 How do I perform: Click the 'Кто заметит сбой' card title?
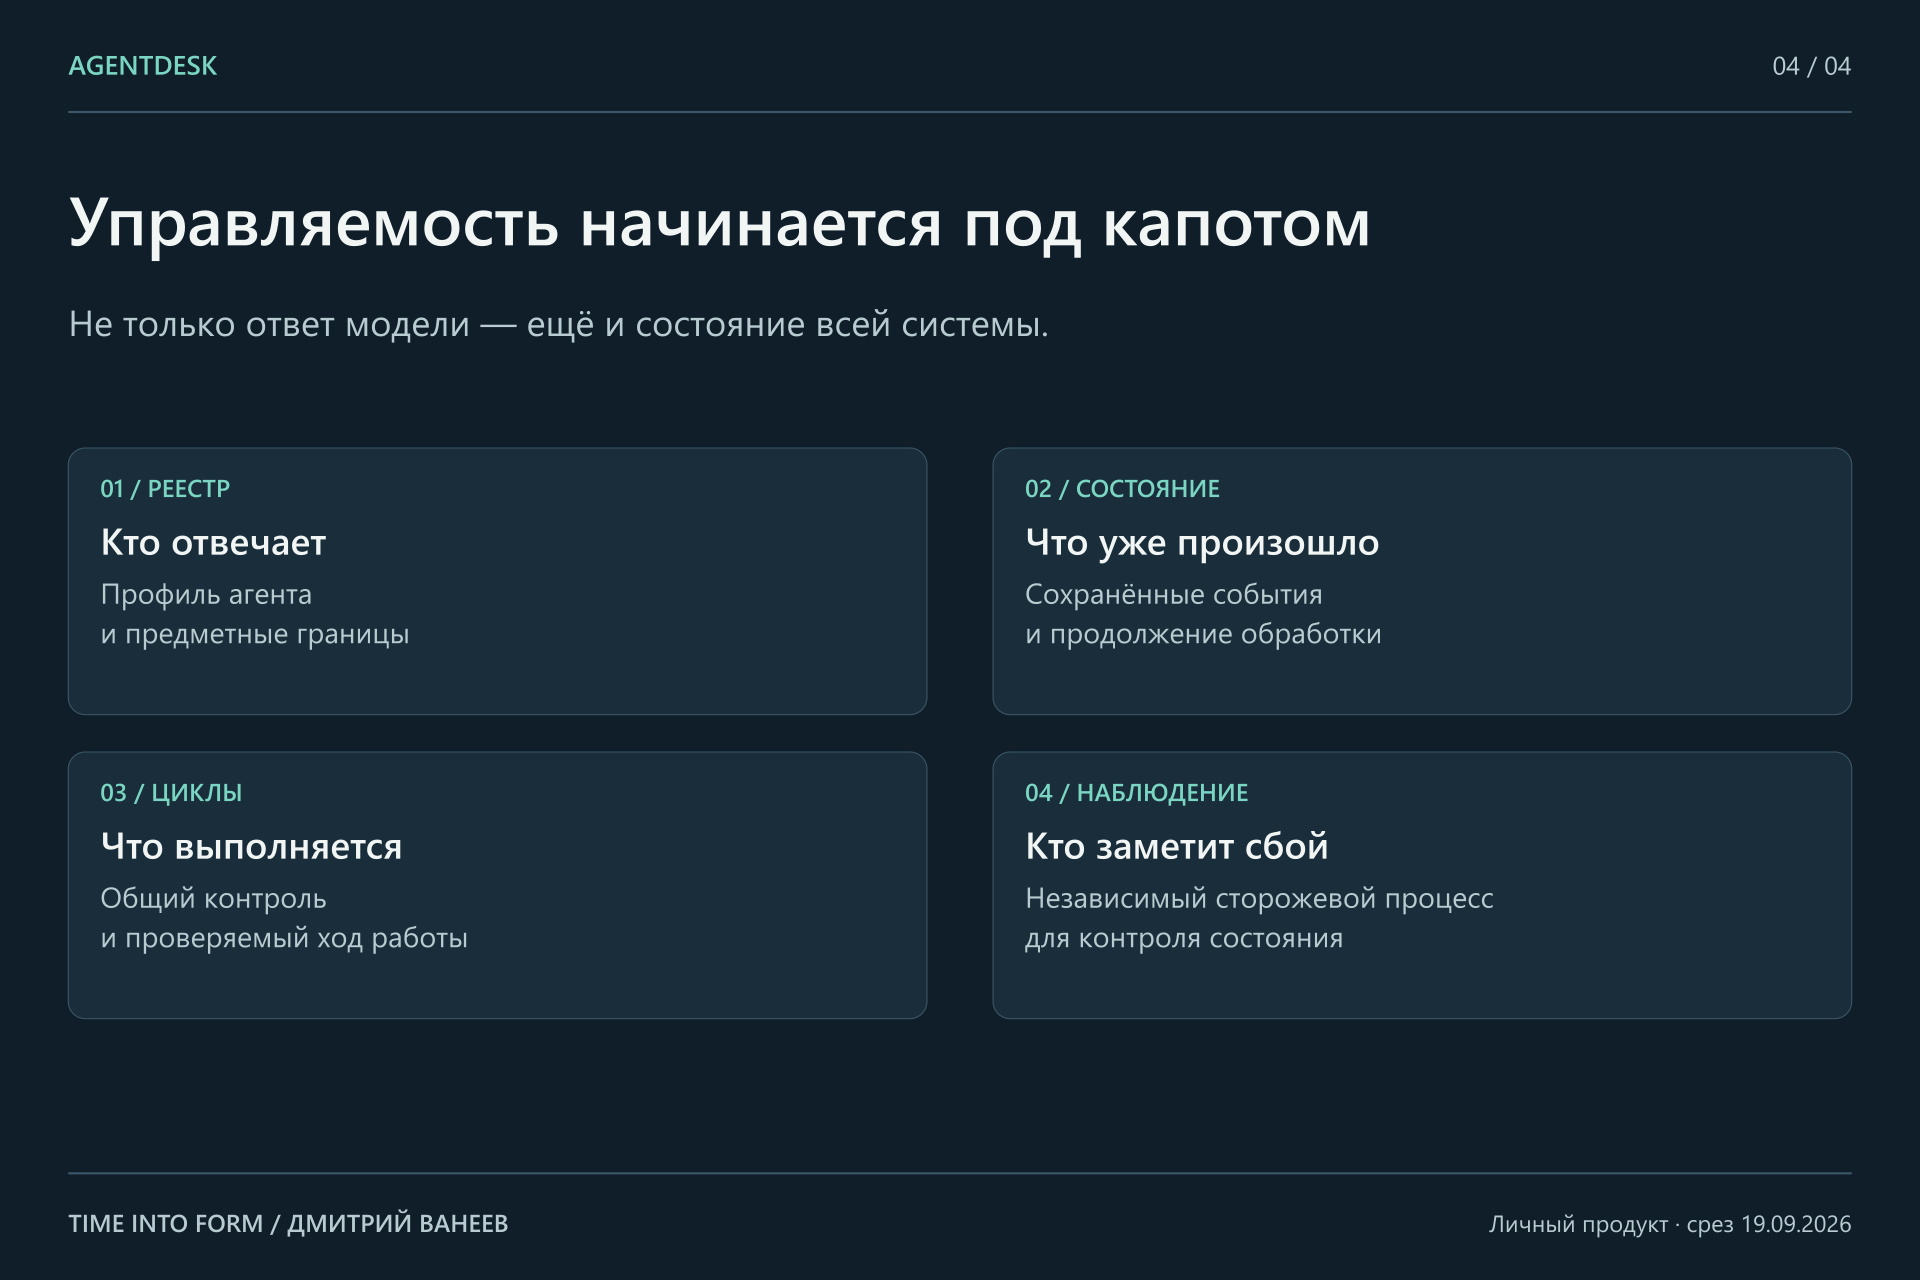(1176, 847)
